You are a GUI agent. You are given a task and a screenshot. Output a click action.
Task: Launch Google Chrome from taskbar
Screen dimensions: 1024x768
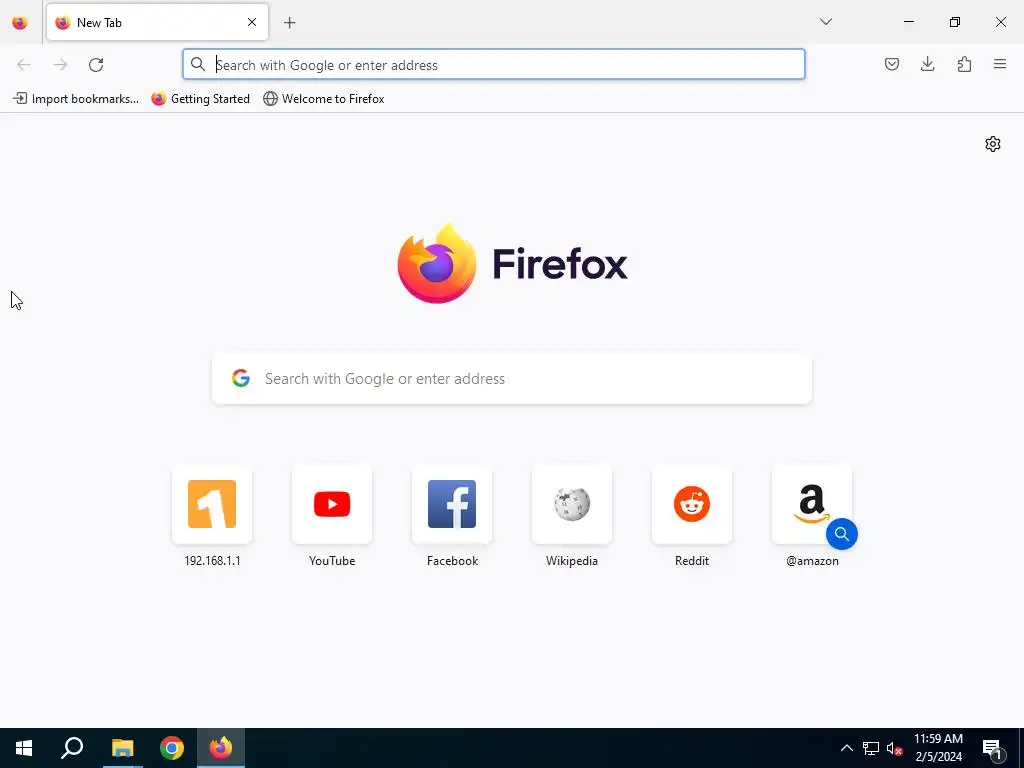[172, 748]
